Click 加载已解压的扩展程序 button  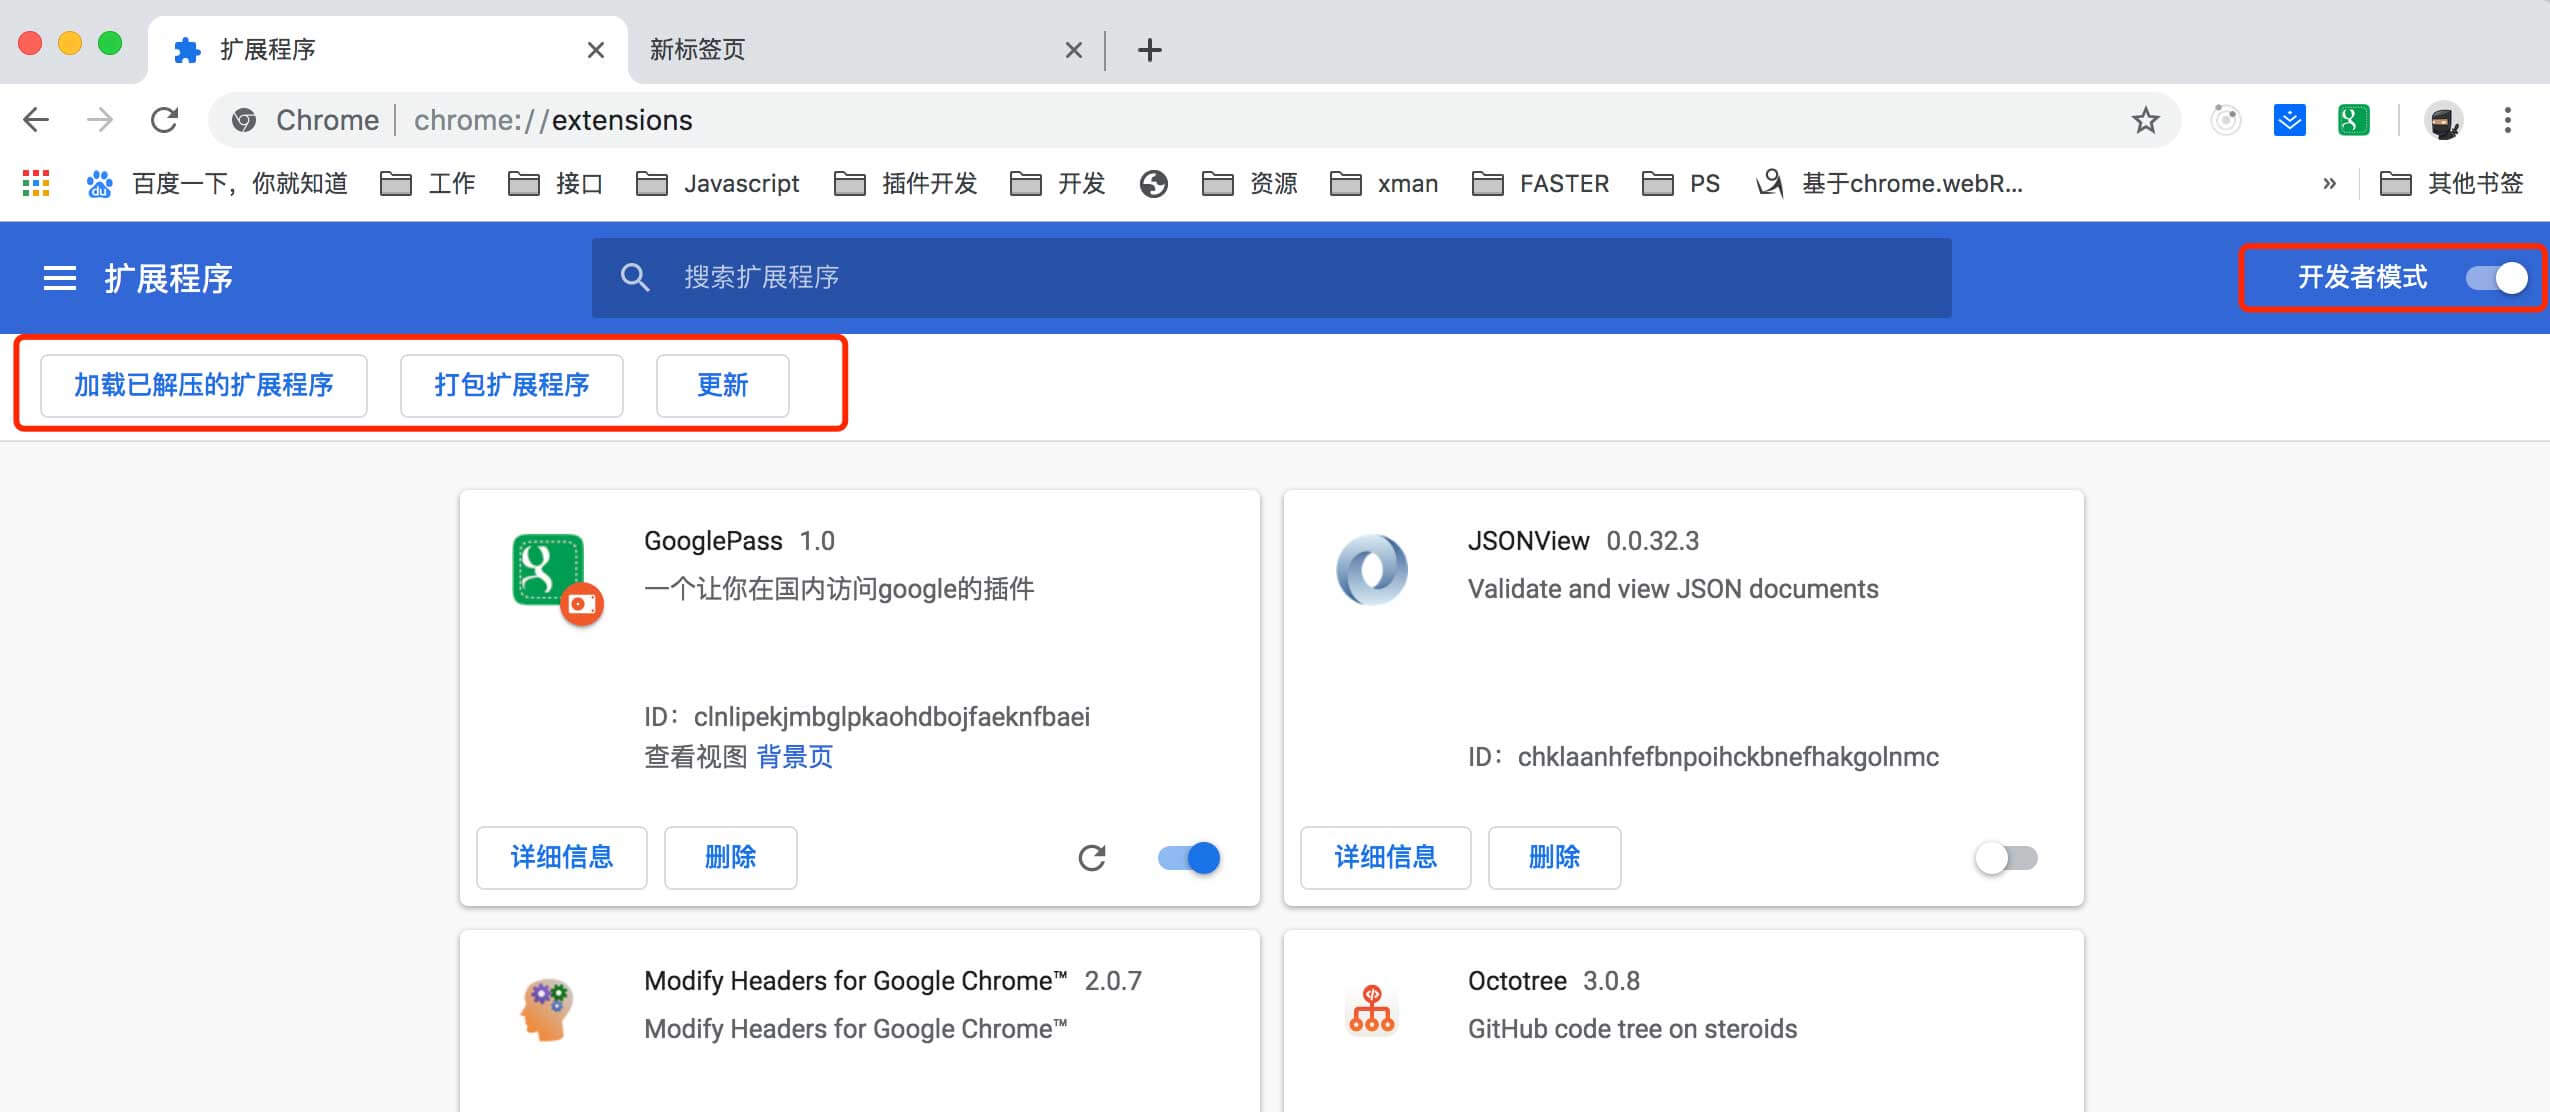204,385
